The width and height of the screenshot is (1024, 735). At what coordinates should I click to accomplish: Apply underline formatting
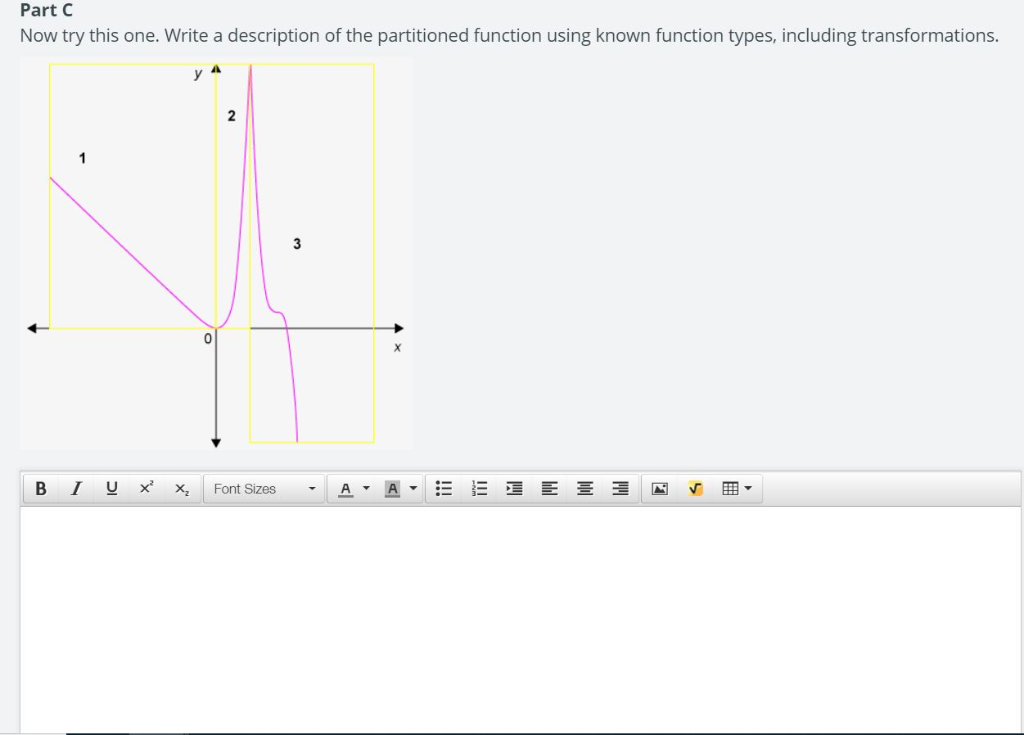click(x=110, y=488)
